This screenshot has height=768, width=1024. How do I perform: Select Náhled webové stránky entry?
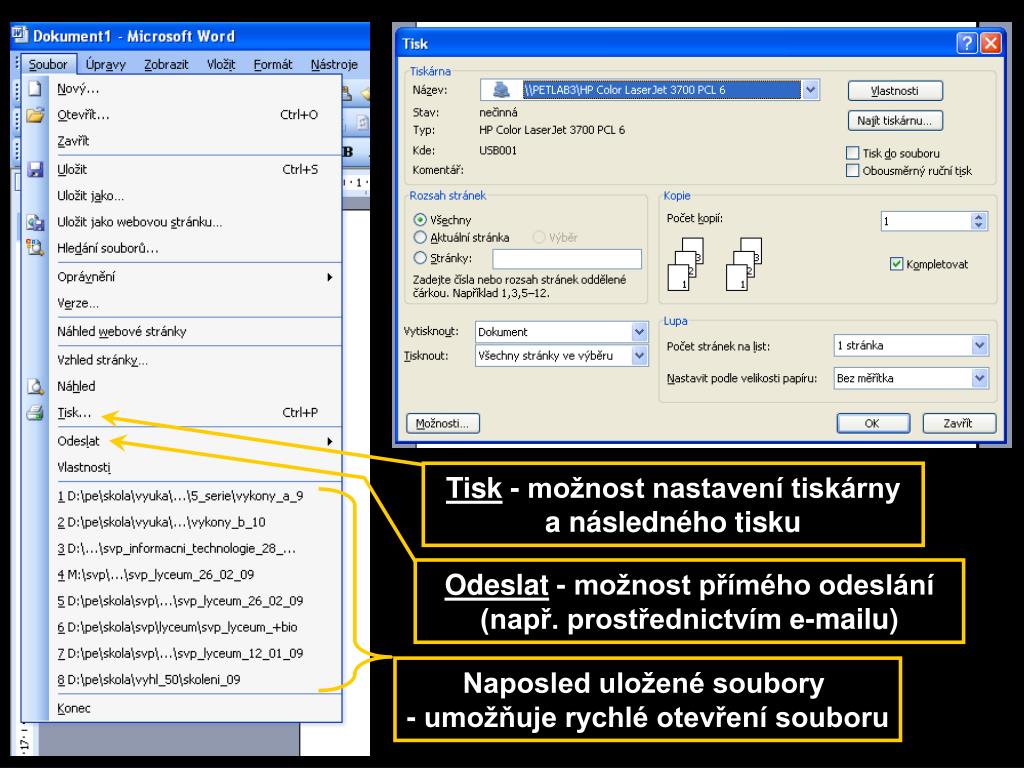(183, 331)
